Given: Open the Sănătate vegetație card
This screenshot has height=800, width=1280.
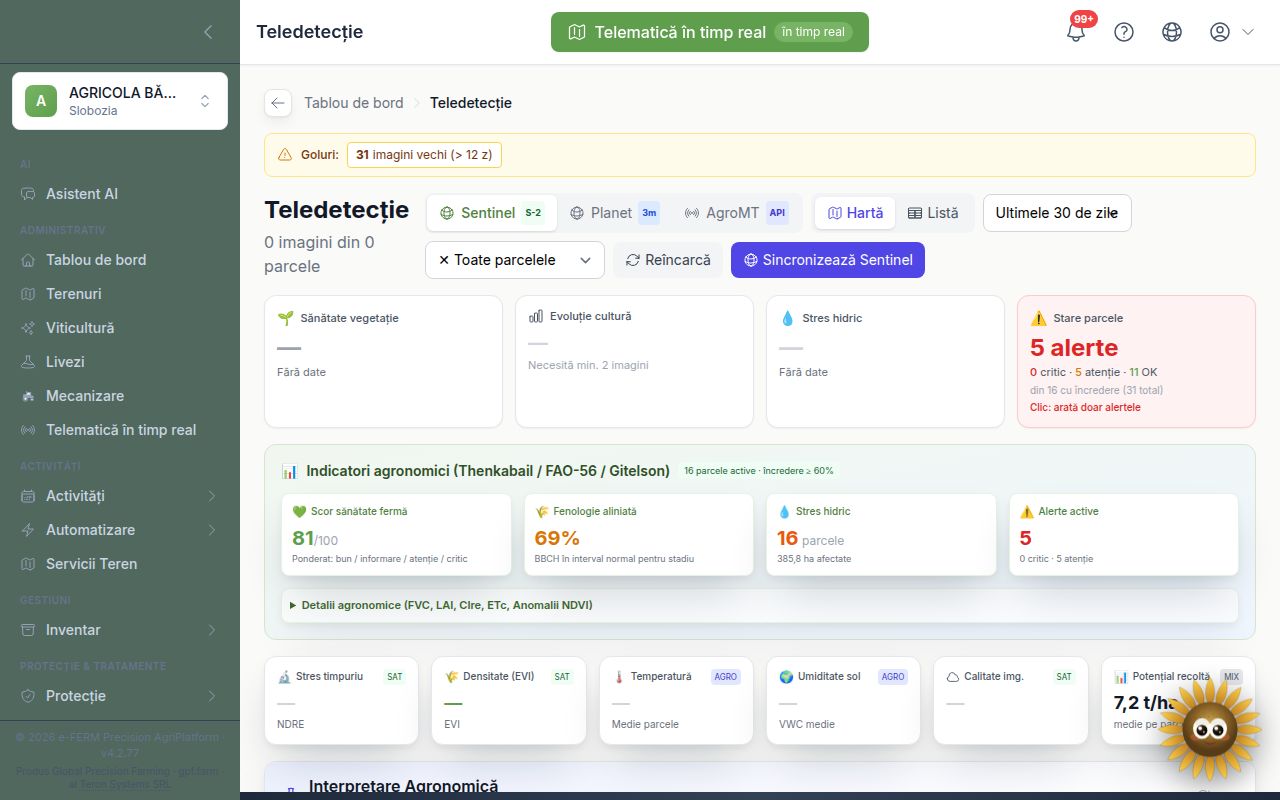Looking at the screenshot, I should click(383, 361).
